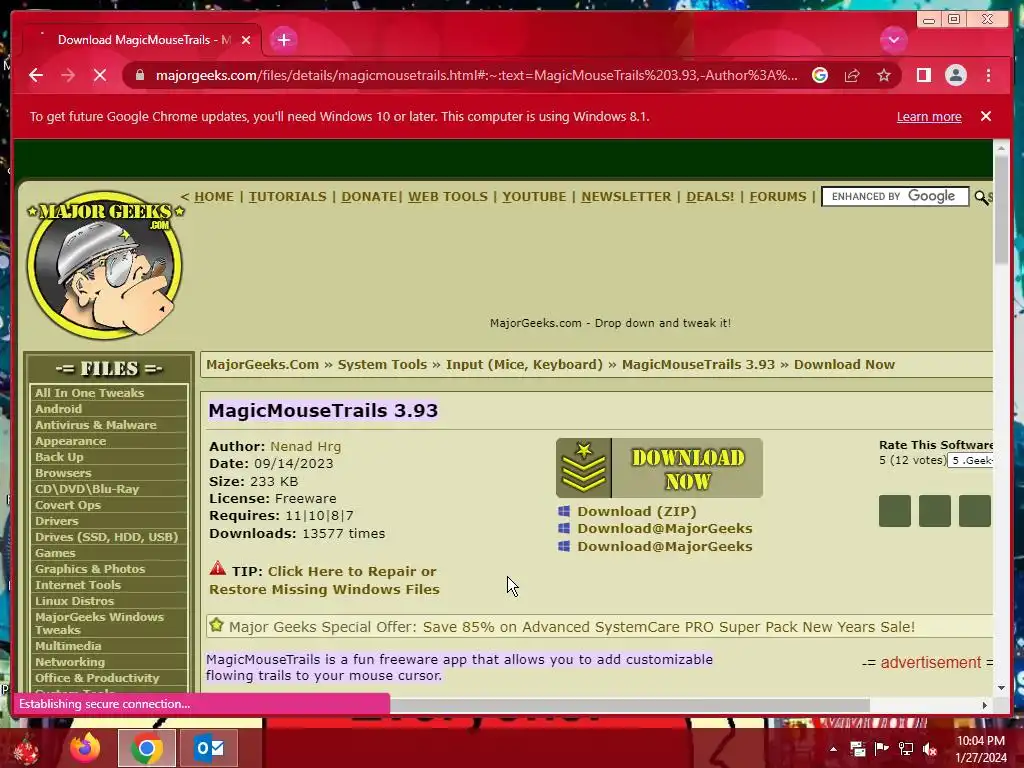
Task: Open the DEALS! navigation link
Action: click(x=710, y=197)
